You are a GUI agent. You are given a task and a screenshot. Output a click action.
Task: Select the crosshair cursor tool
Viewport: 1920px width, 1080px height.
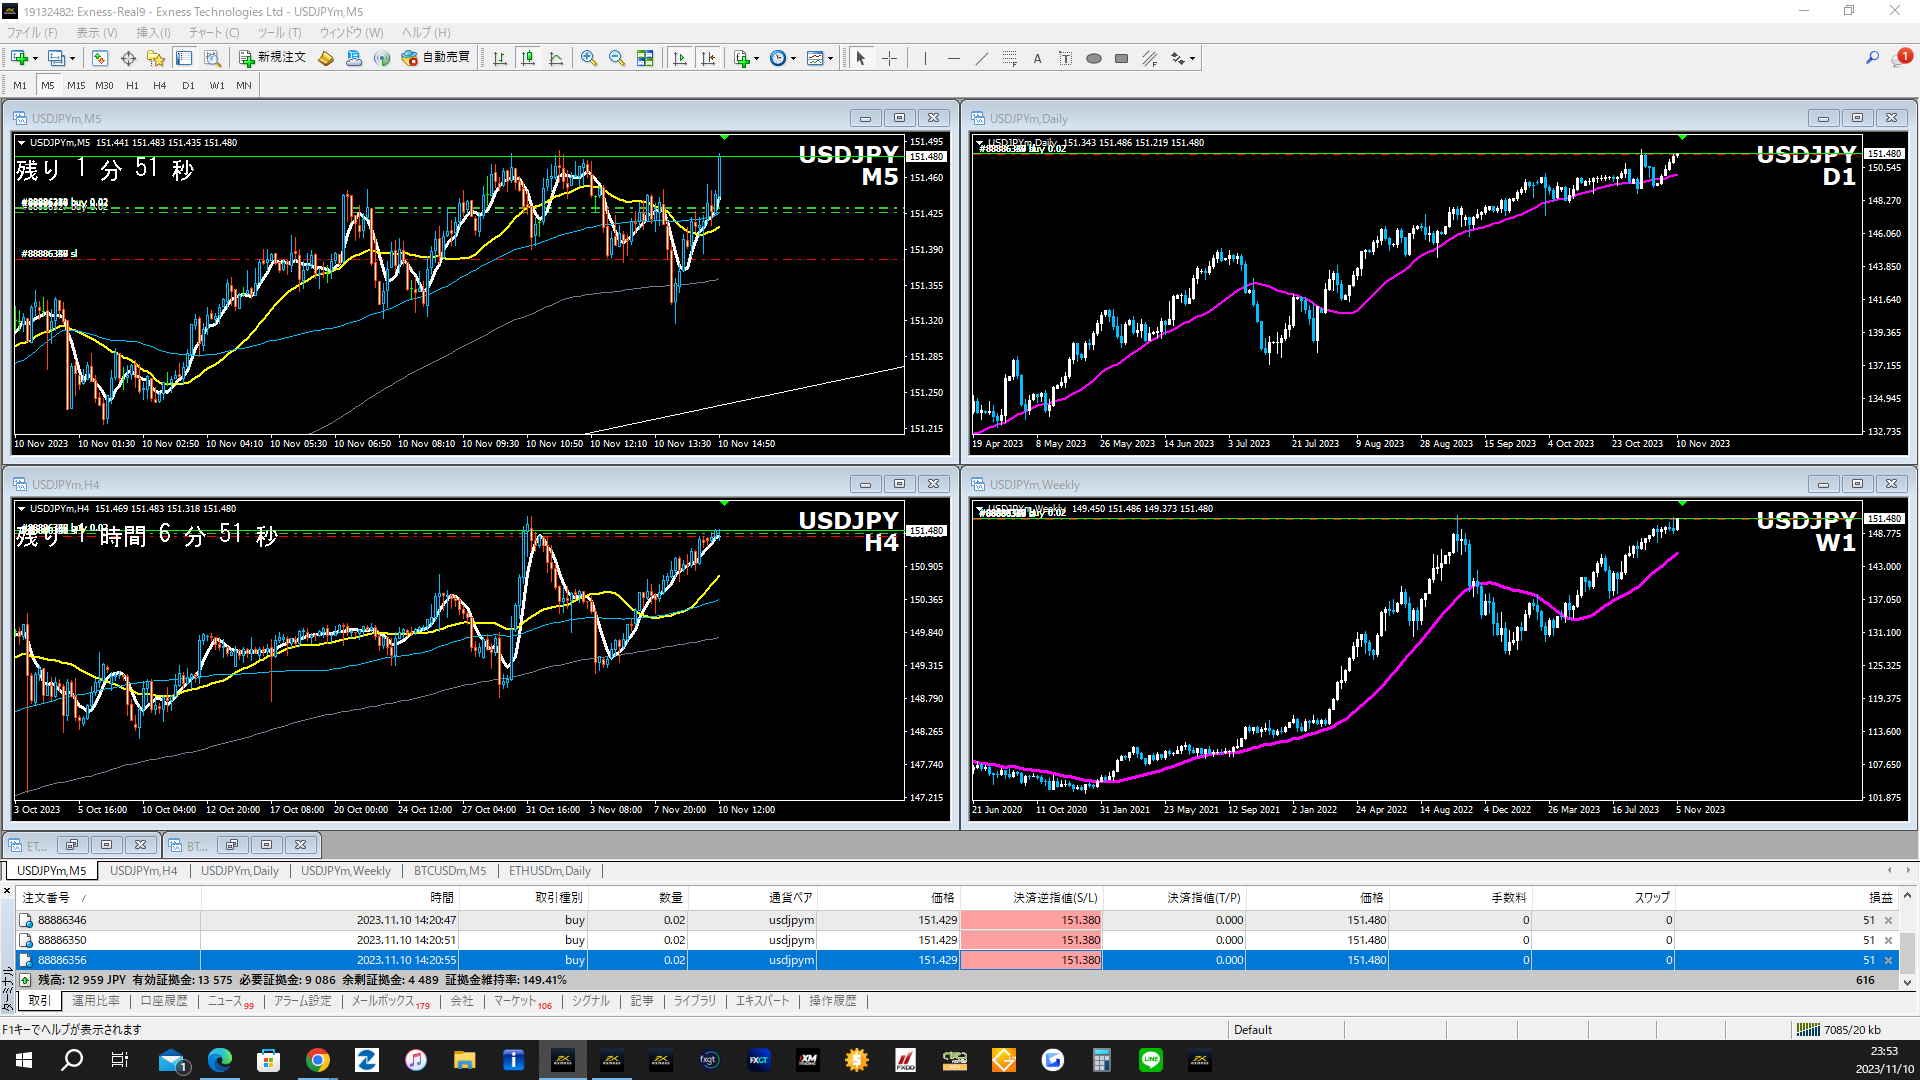[x=889, y=58]
